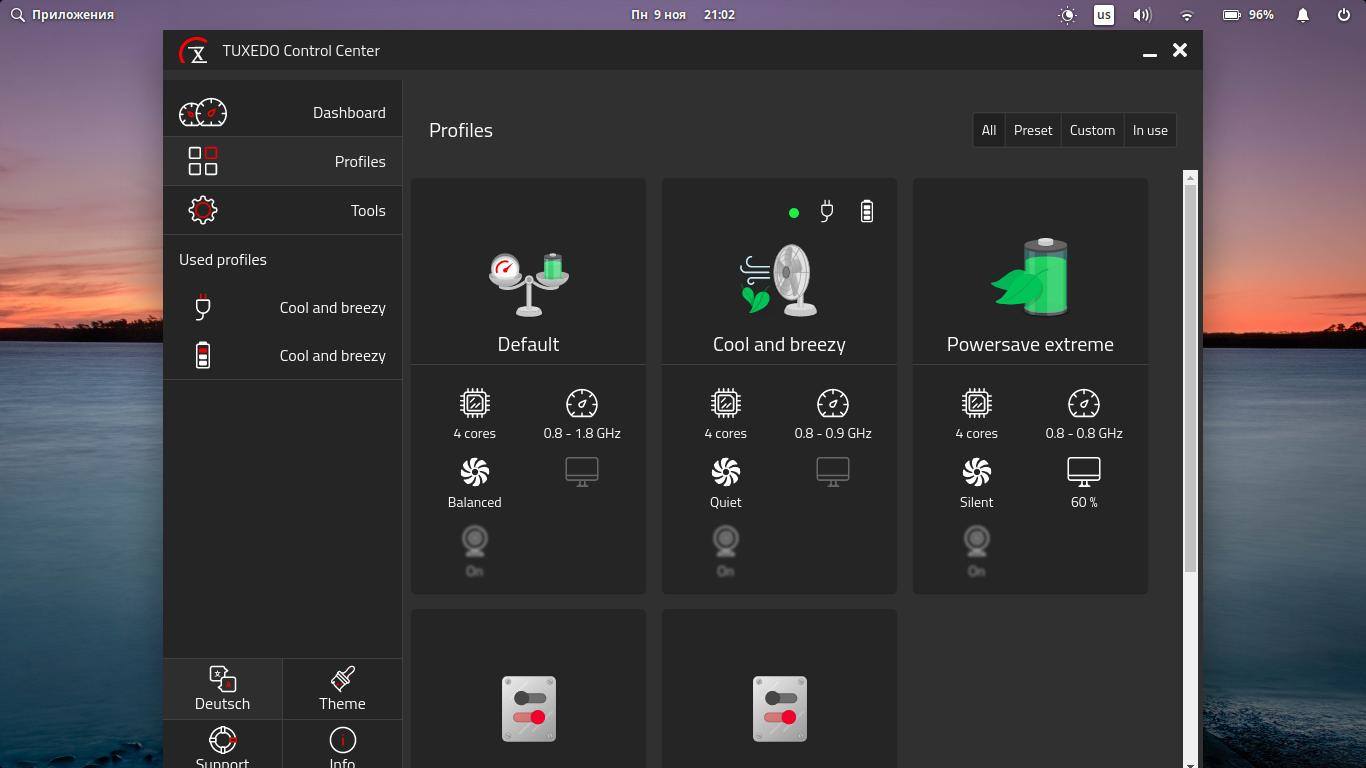The image size is (1366, 768).
Task: Select the Powersave extreme profile title
Action: (1030, 344)
